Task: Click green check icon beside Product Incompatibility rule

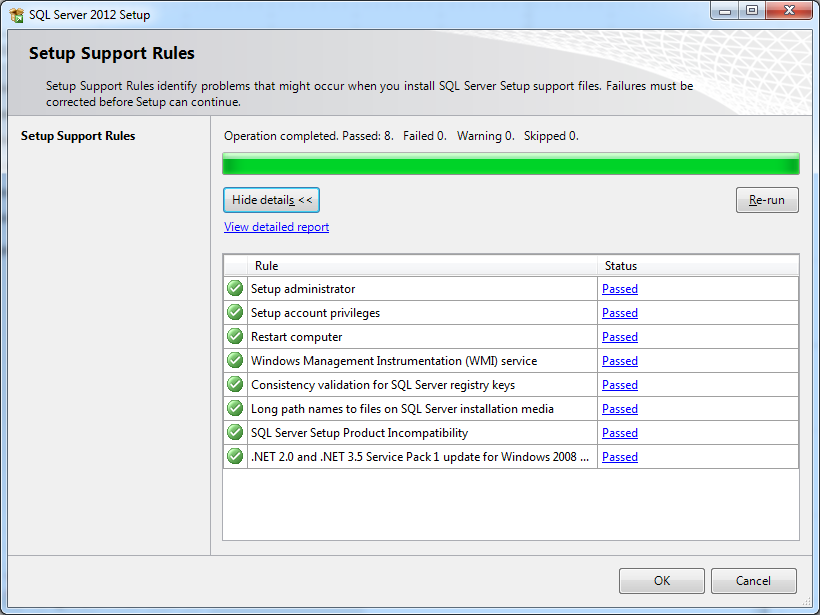Action: (x=235, y=432)
